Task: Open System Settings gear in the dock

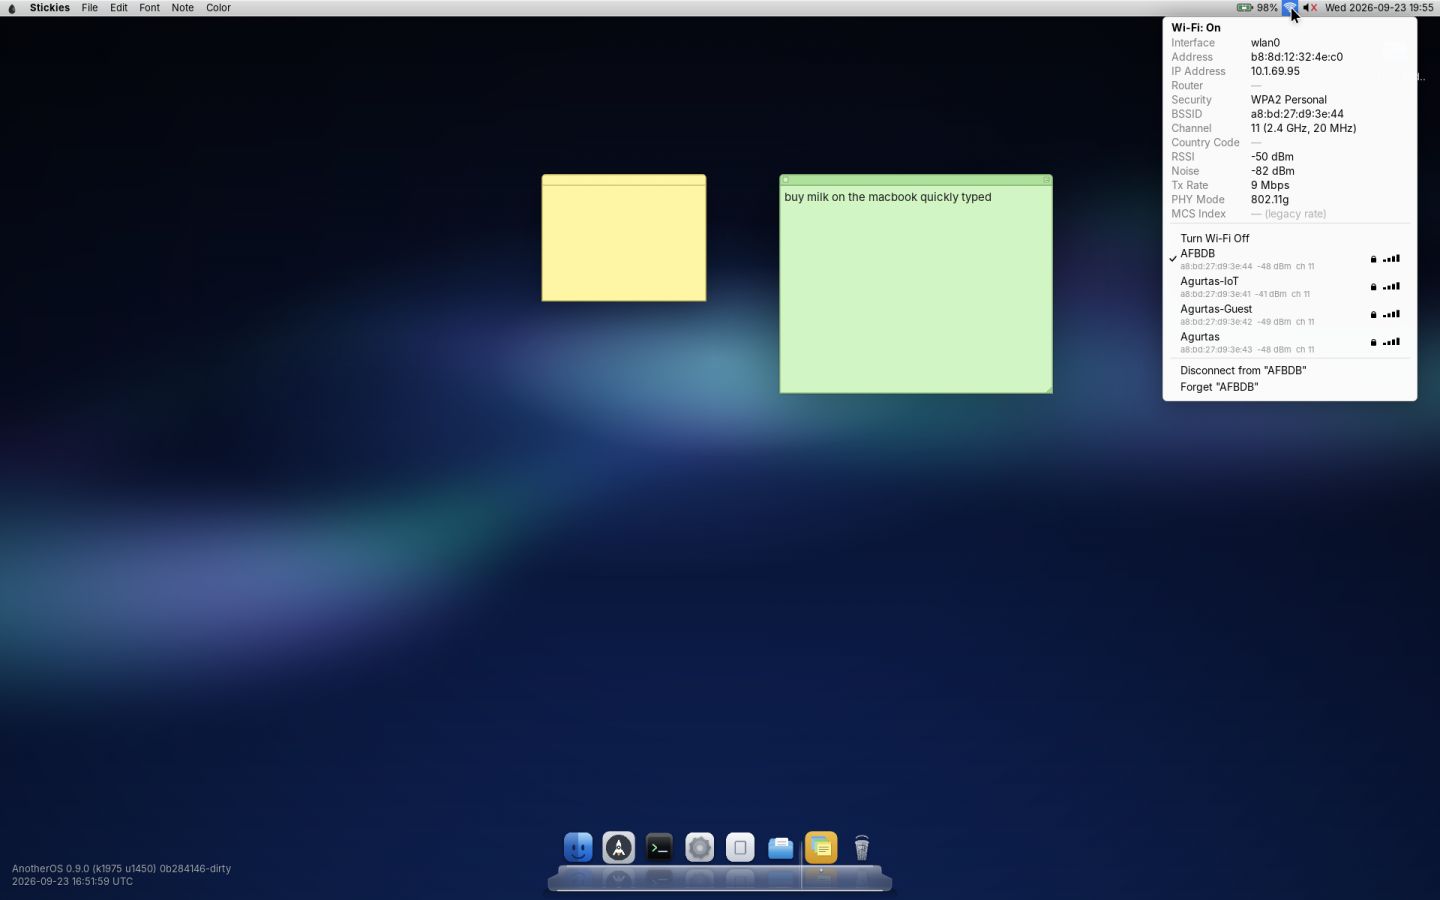Action: pos(700,848)
